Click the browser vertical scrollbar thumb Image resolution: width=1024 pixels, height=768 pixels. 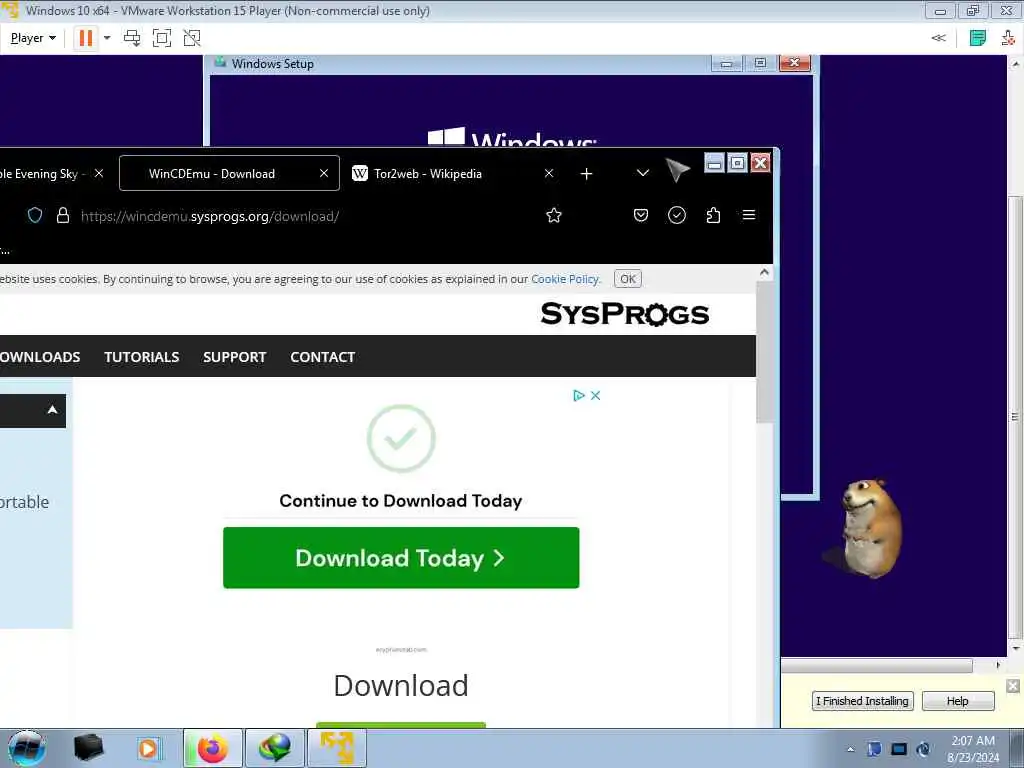pos(764,353)
